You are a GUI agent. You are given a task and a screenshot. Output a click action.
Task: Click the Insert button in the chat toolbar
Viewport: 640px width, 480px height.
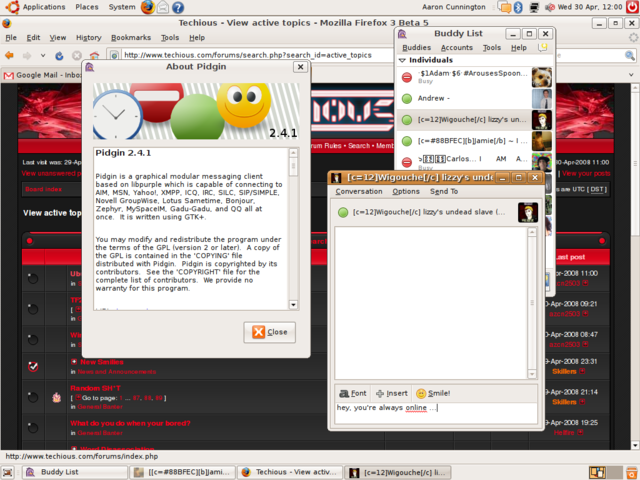point(391,393)
